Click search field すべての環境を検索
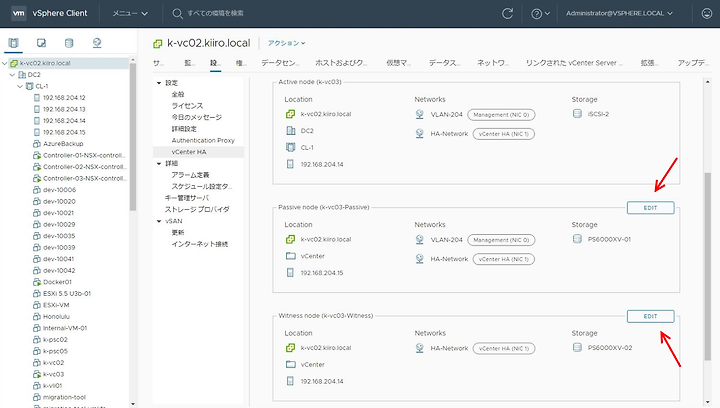 pyautogui.click(x=215, y=13)
